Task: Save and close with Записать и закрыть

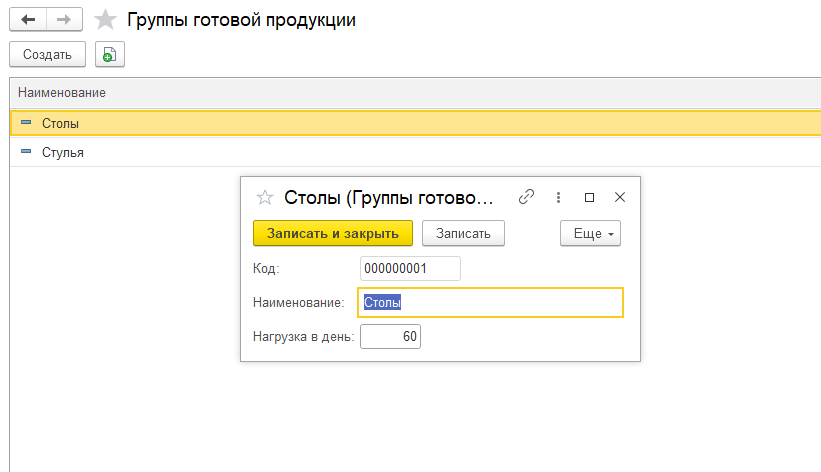Action: tap(332, 233)
